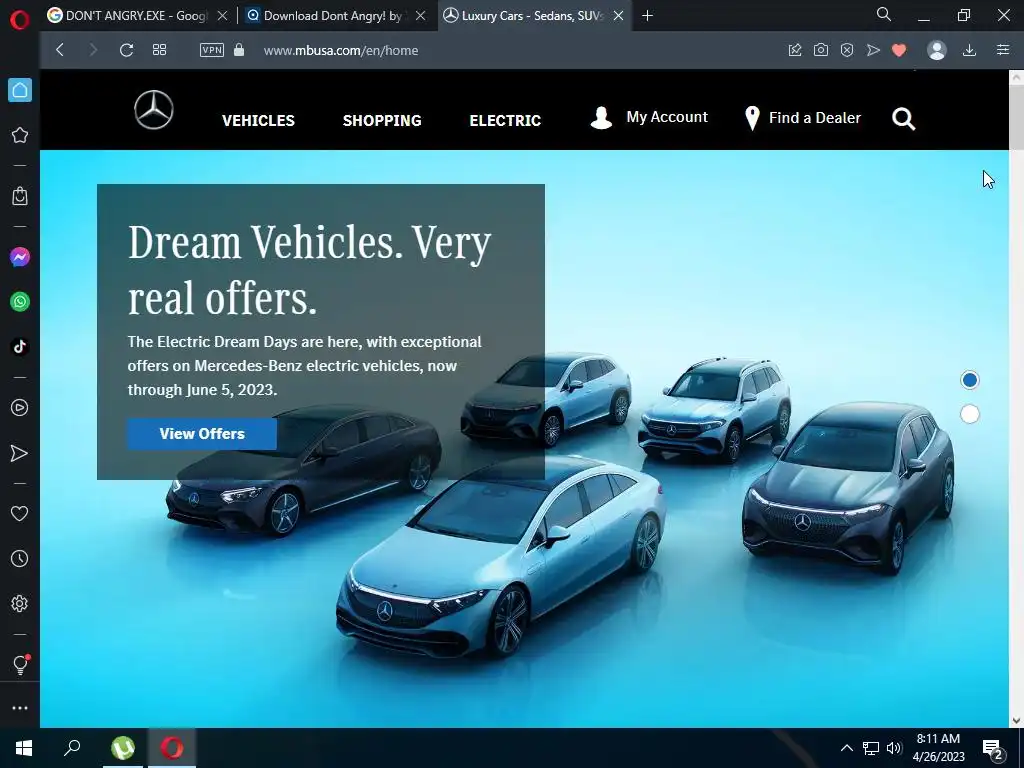This screenshot has height=768, width=1024.
Task: Open the Windows Start menu
Action: click(24, 748)
